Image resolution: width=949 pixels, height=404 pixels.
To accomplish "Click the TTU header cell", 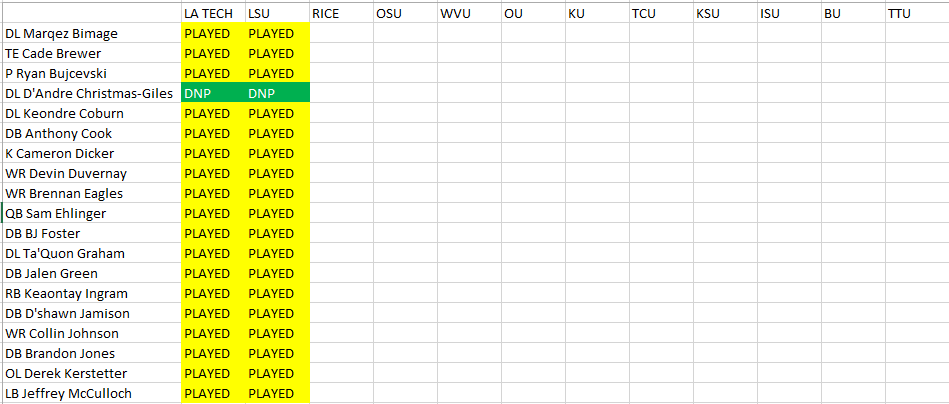I will [917, 13].
